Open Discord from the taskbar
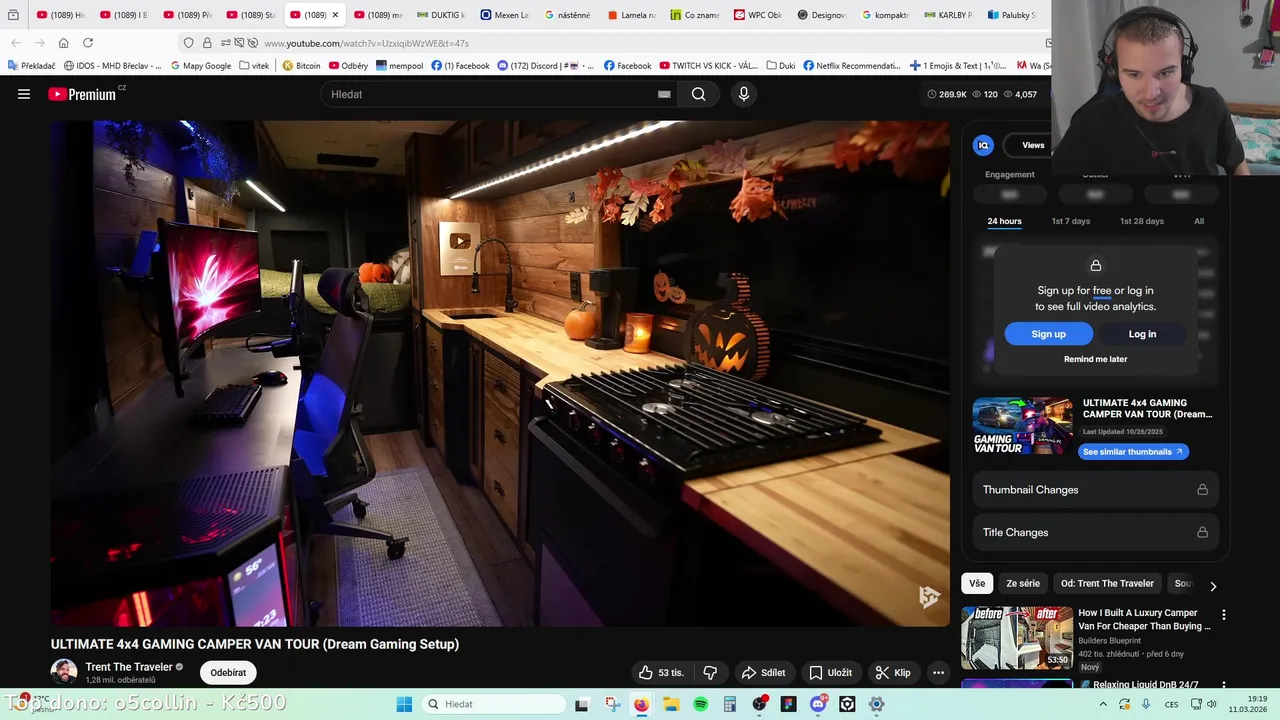1280x720 pixels. (x=818, y=704)
